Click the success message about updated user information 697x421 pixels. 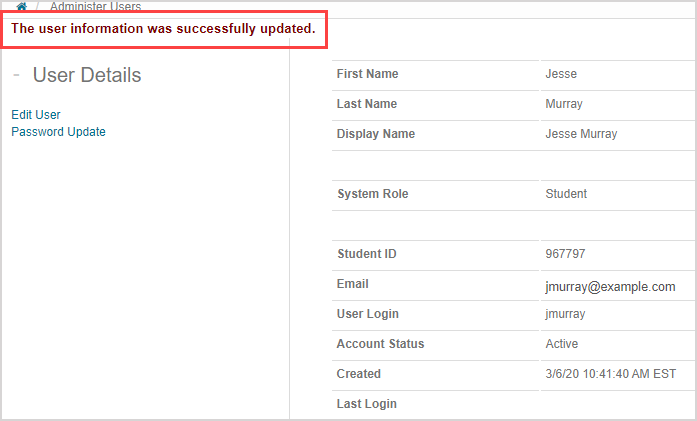(x=163, y=29)
